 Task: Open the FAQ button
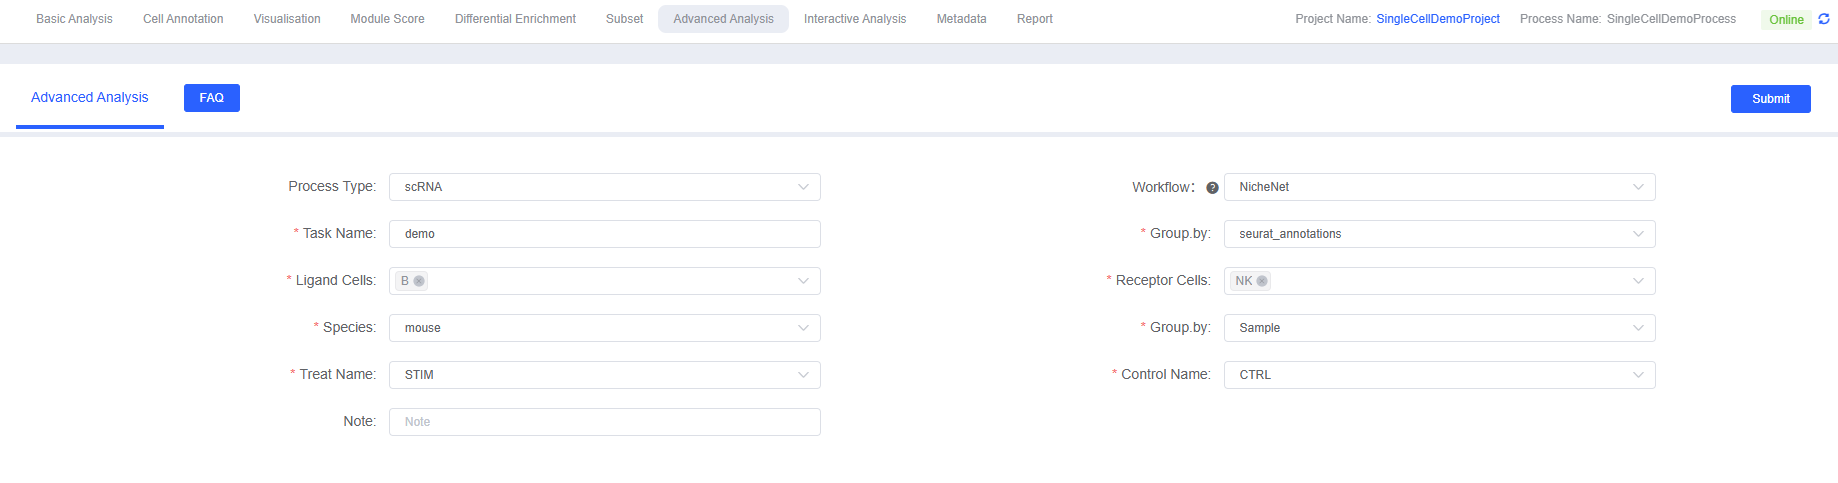211,98
